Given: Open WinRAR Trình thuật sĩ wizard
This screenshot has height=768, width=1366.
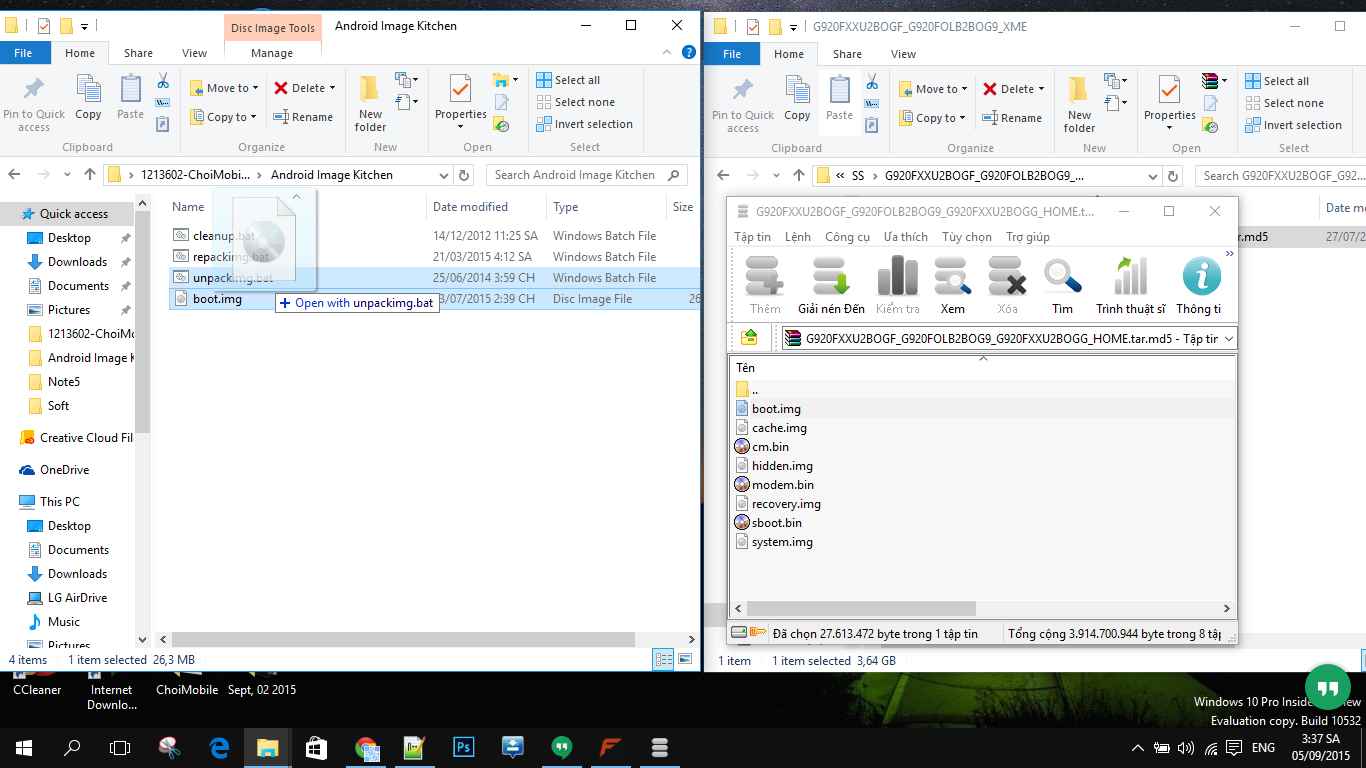Looking at the screenshot, I should (x=1130, y=285).
